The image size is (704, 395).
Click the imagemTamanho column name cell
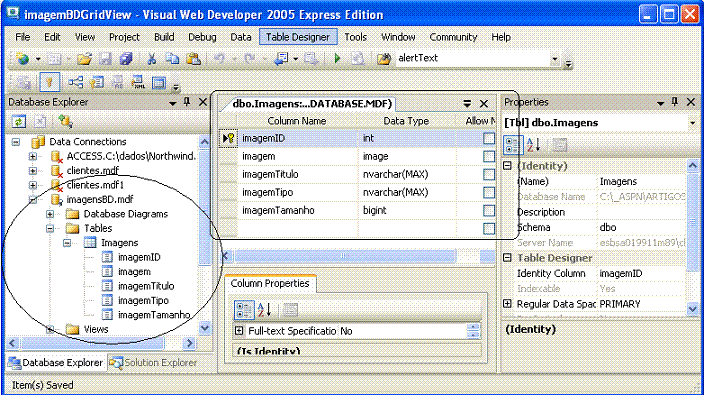pyautogui.click(x=297, y=211)
